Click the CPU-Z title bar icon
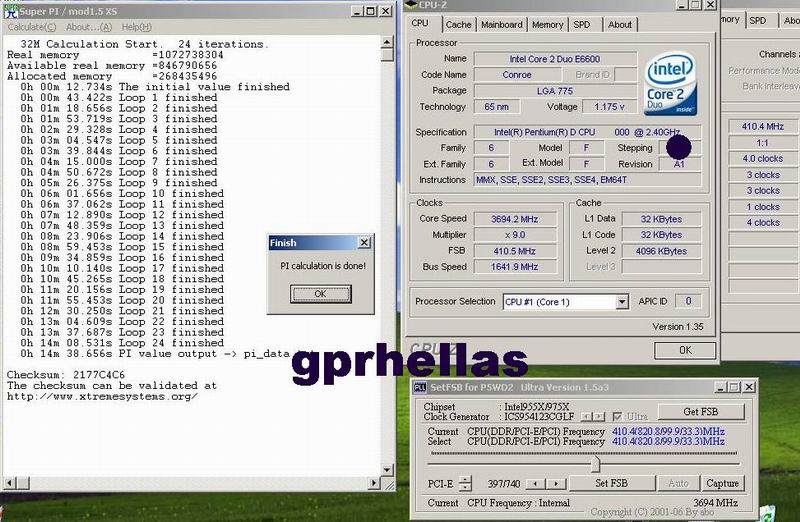This screenshot has width=800, height=522. point(412,5)
